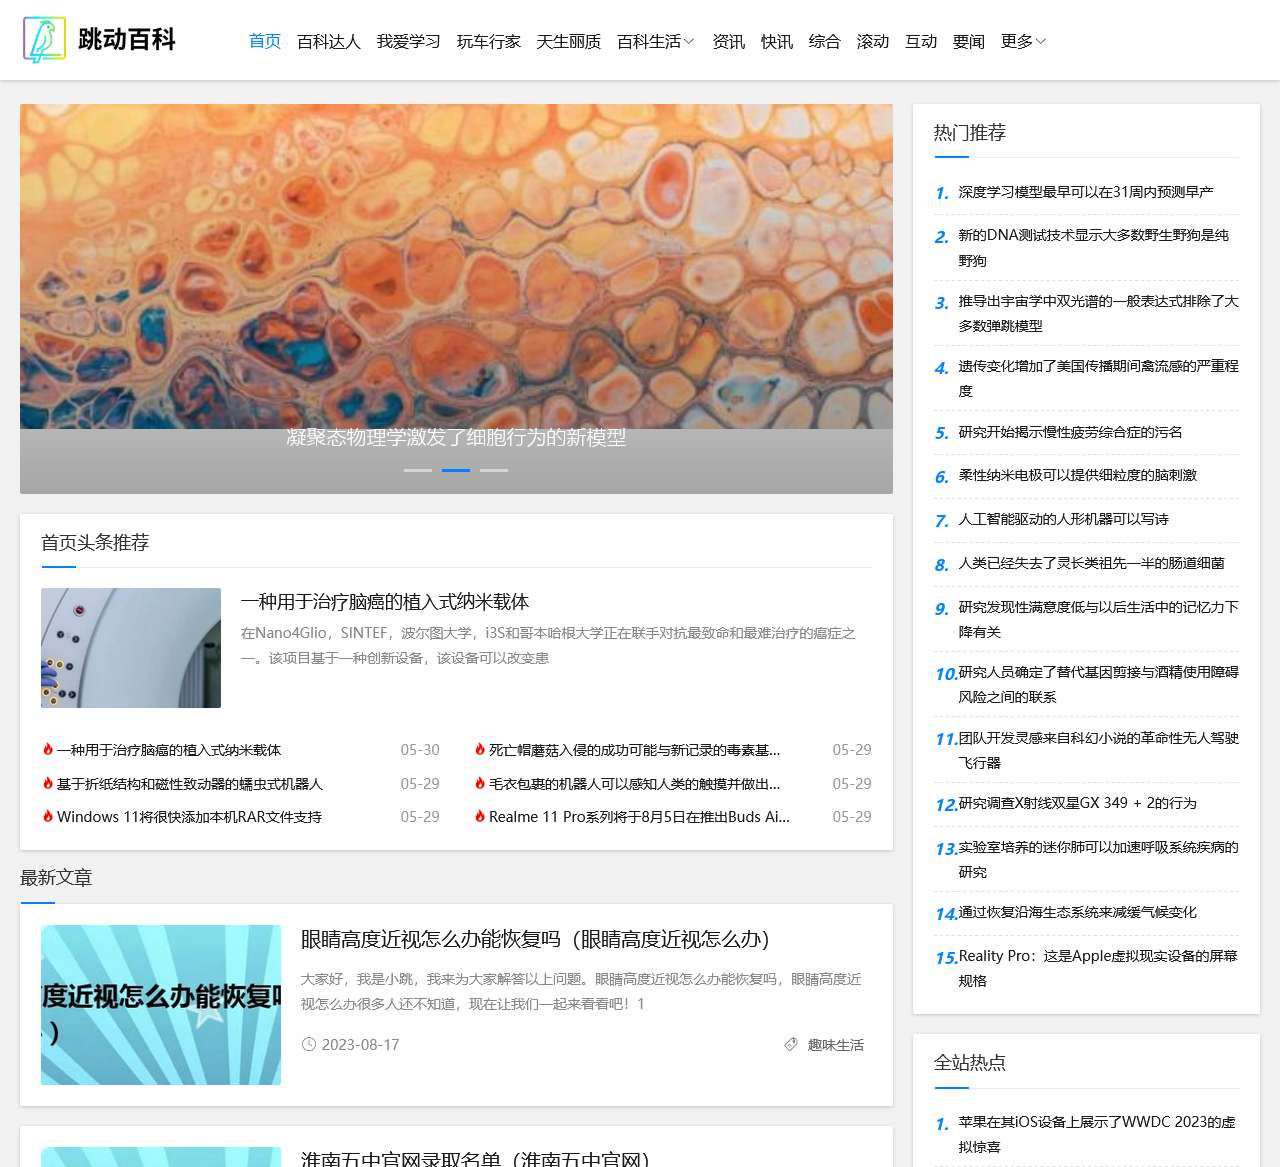
Task: Open 遗传变化增加了美国传播期间禽流感 link
Action: tap(1098, 378)
